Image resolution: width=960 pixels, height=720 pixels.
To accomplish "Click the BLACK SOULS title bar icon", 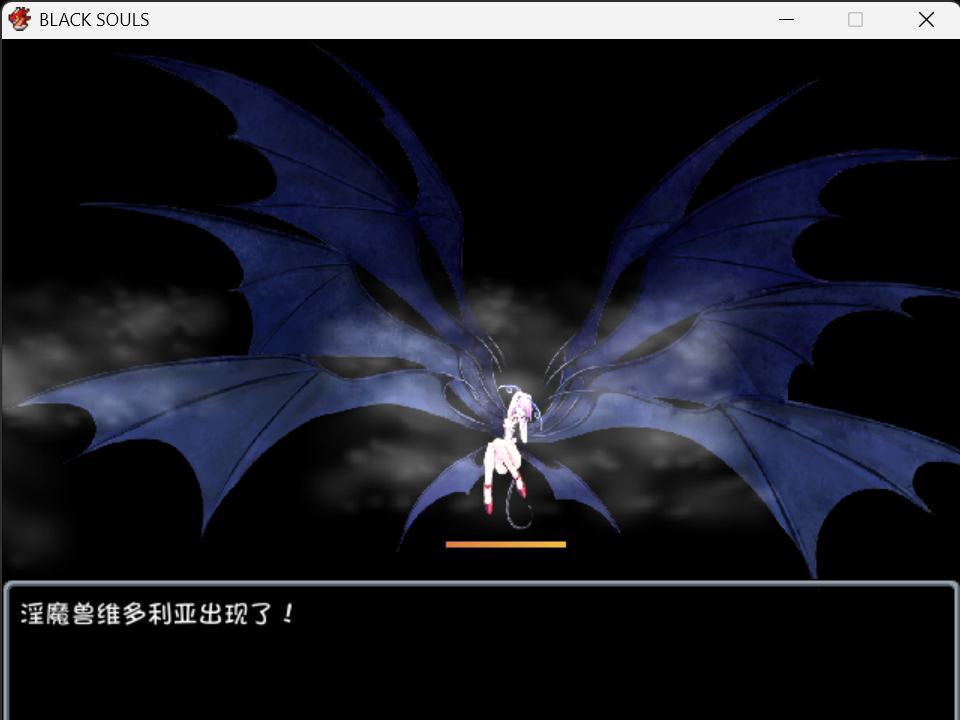I will point(20,19).
